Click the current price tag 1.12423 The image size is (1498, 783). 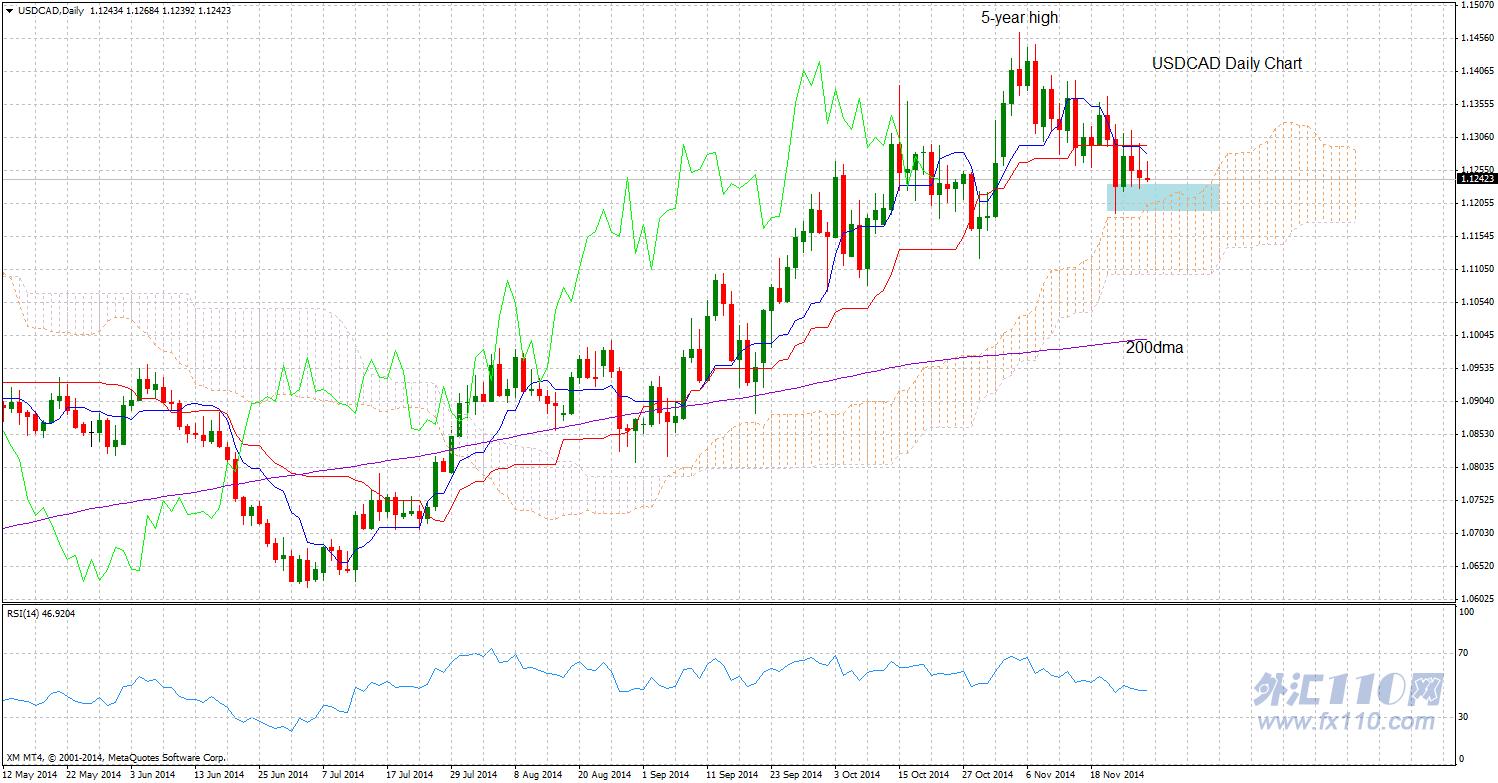click(x=1476, y=178)
